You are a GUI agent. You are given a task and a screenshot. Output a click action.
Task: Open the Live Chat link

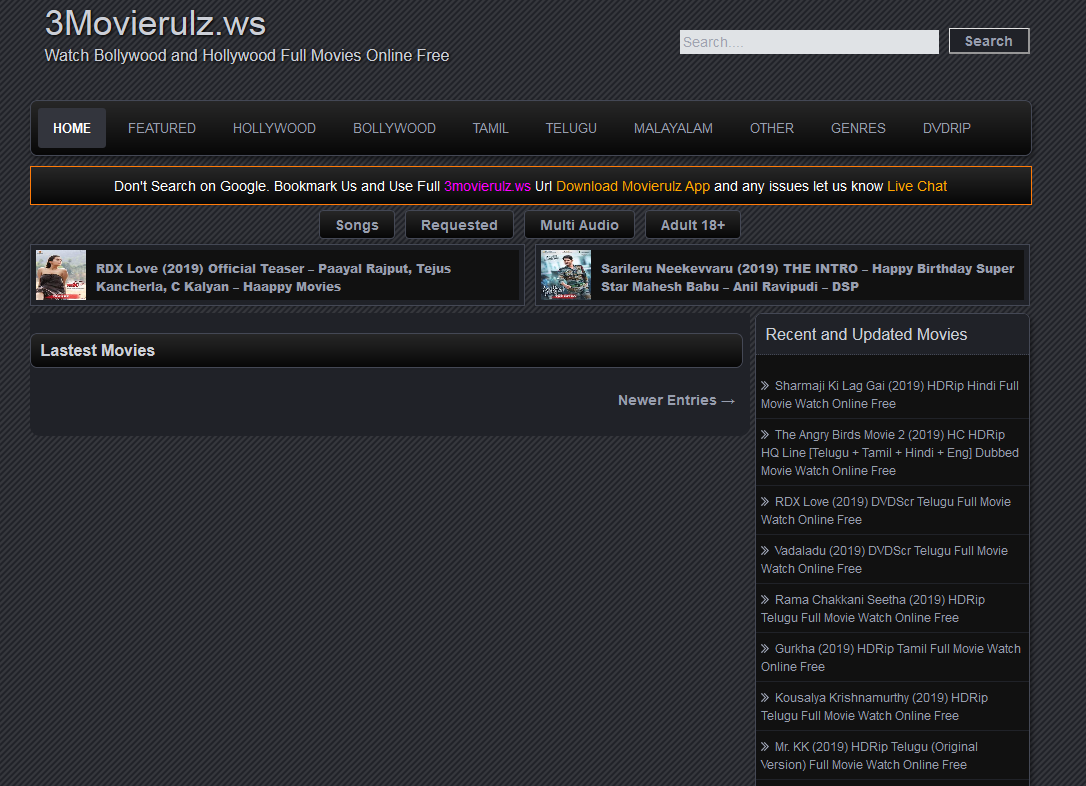pos(916,186)
